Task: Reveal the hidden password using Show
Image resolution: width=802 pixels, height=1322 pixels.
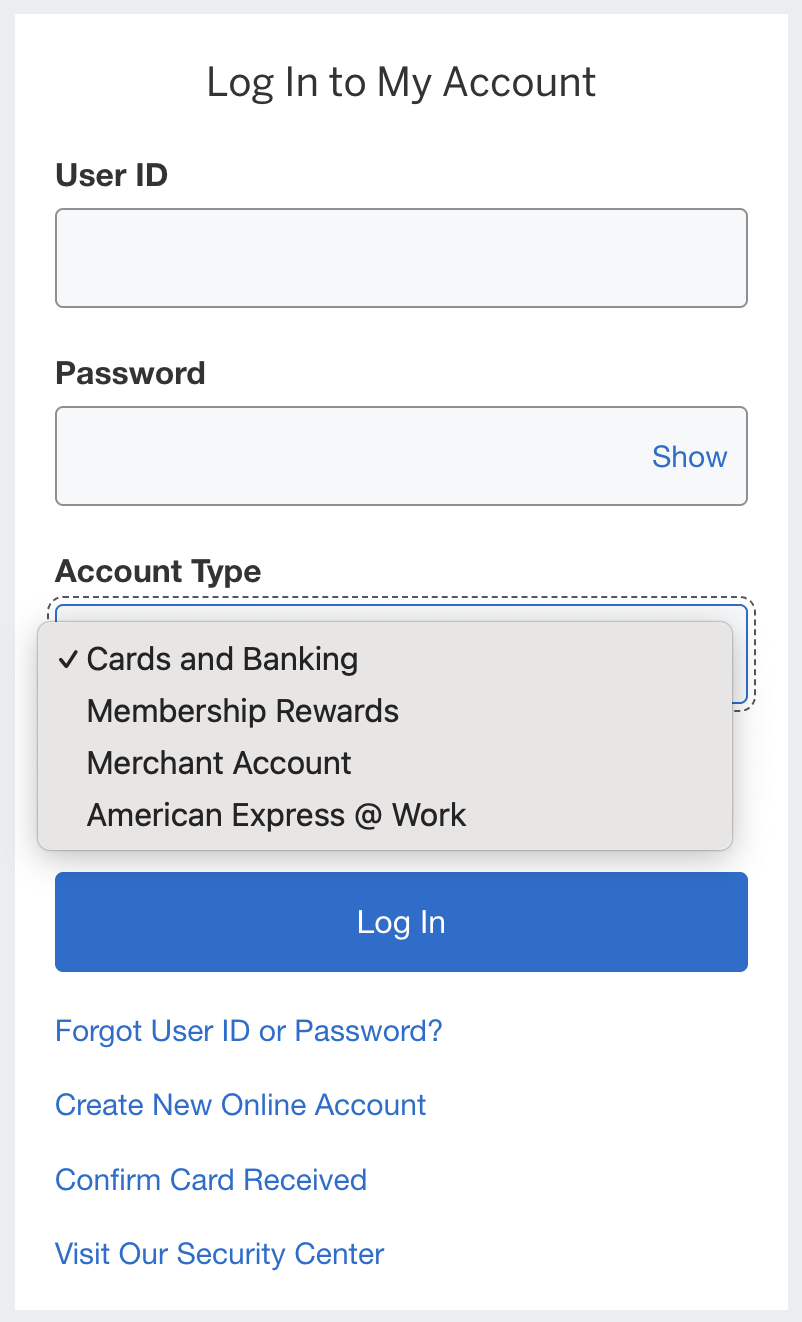Action: pos(689,456)
